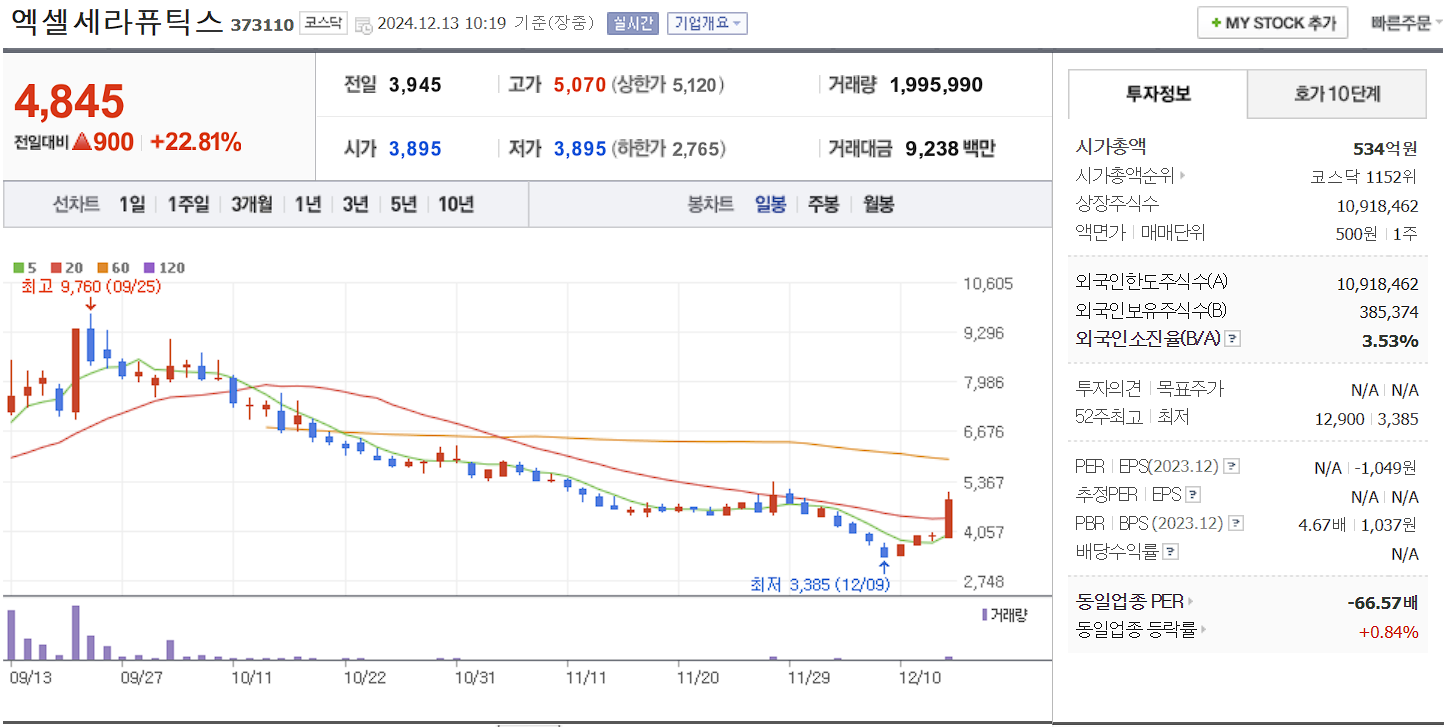
Task: Click the 최고 9,760 (09/25) chart marker
Action: pos(91,286)
